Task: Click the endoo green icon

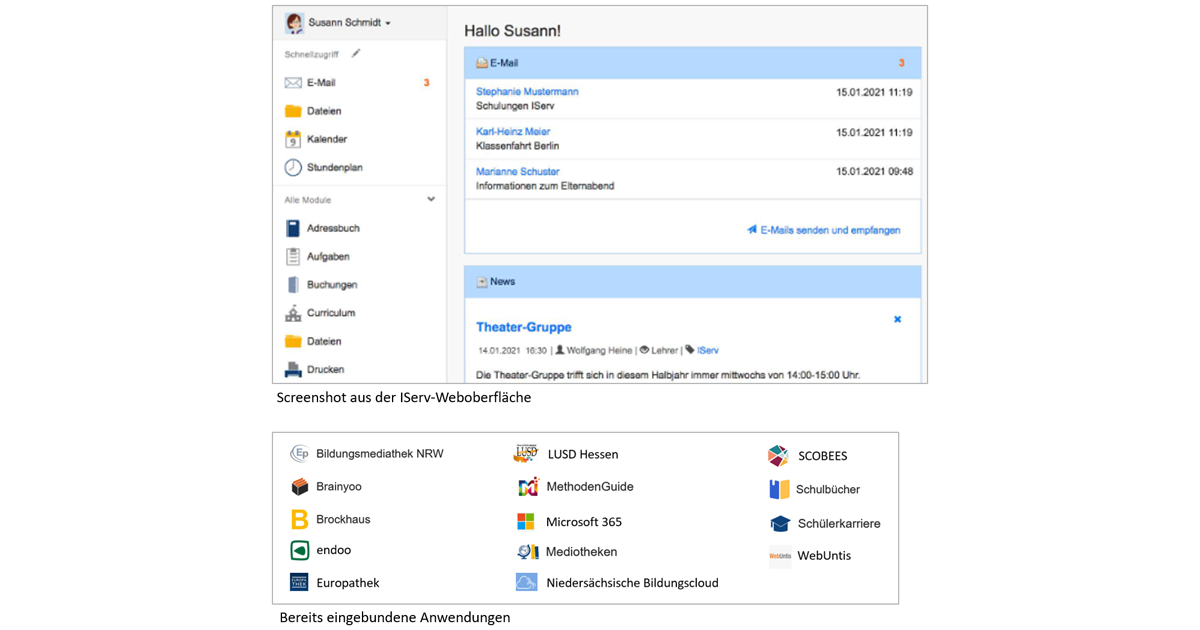Action: pos(299,550)
